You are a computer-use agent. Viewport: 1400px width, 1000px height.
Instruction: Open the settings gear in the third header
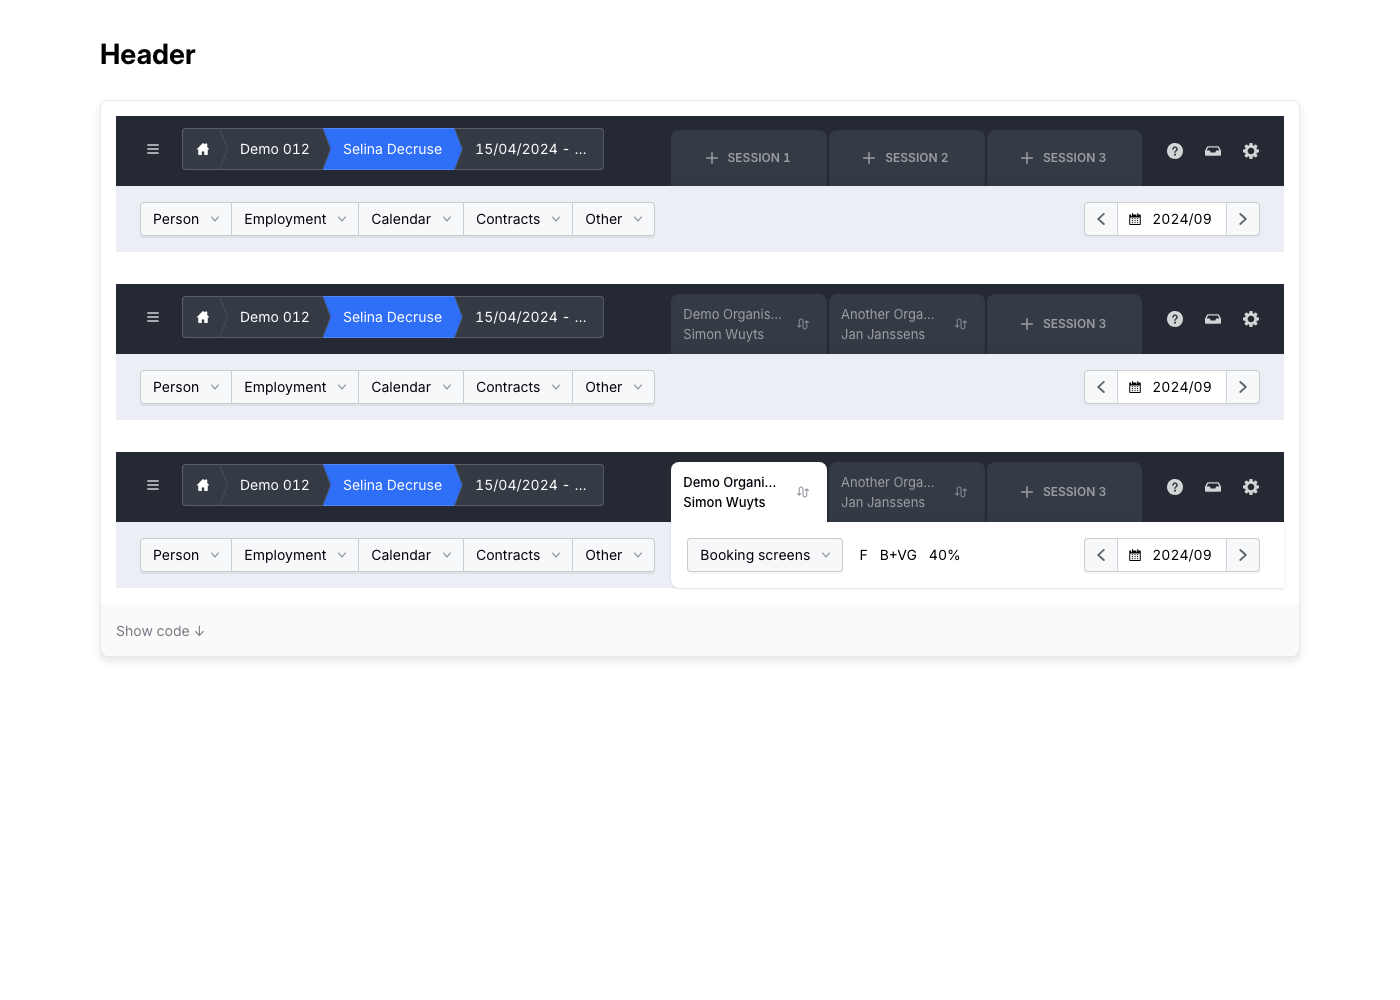point(1251,487)
